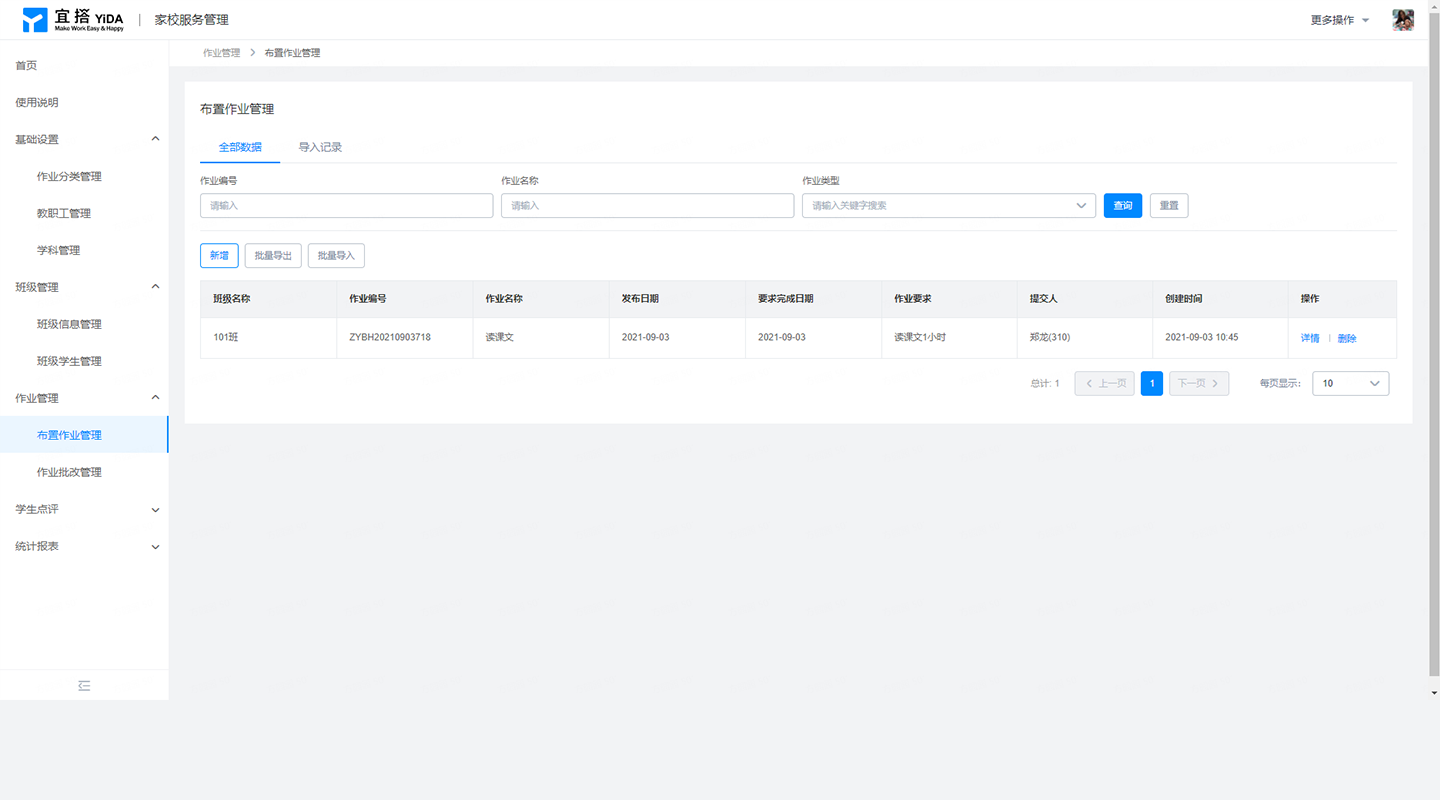This screenshot has height=800, width=1440.
Task: Switch to the 导入记录 tab
Action: (320, 147)
